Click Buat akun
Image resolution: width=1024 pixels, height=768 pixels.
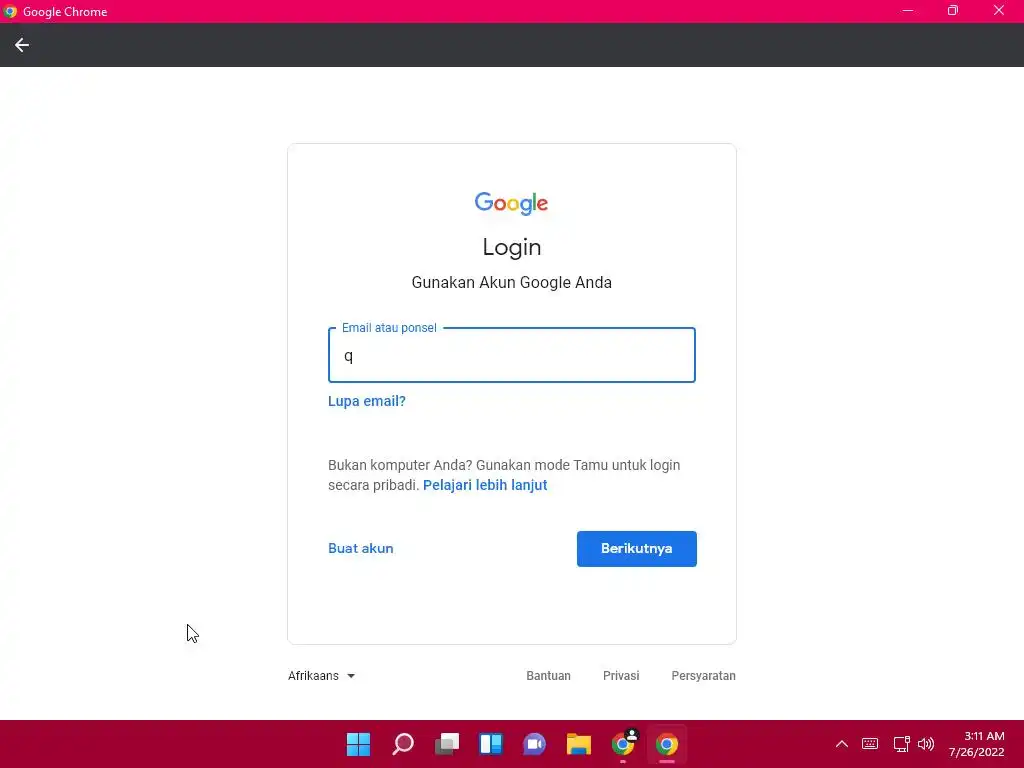[360, 549]
